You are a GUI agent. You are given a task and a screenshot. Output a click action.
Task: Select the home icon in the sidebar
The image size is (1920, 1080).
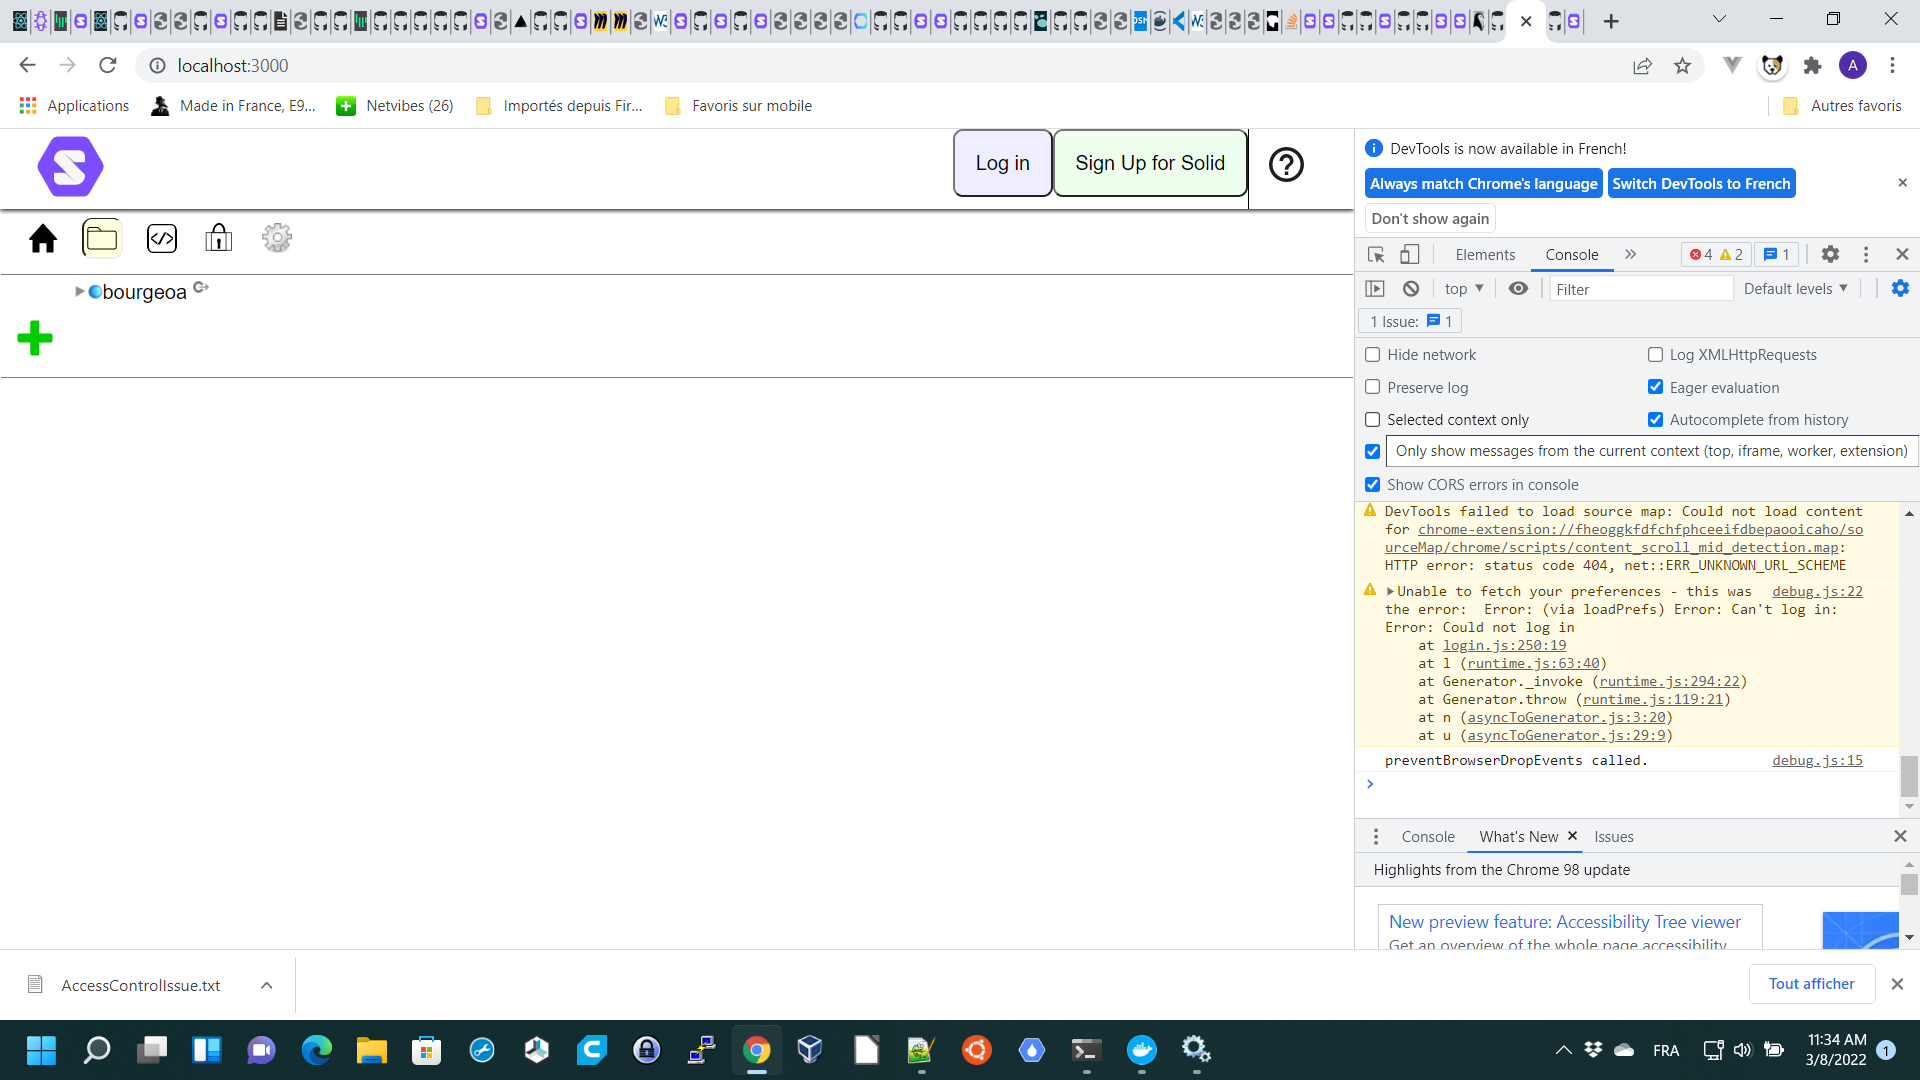pyautogui.click(x=43, y=238)
